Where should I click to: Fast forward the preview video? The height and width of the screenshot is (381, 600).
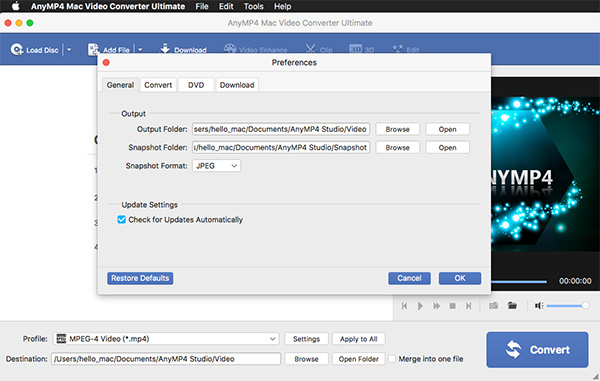(436, 306)
